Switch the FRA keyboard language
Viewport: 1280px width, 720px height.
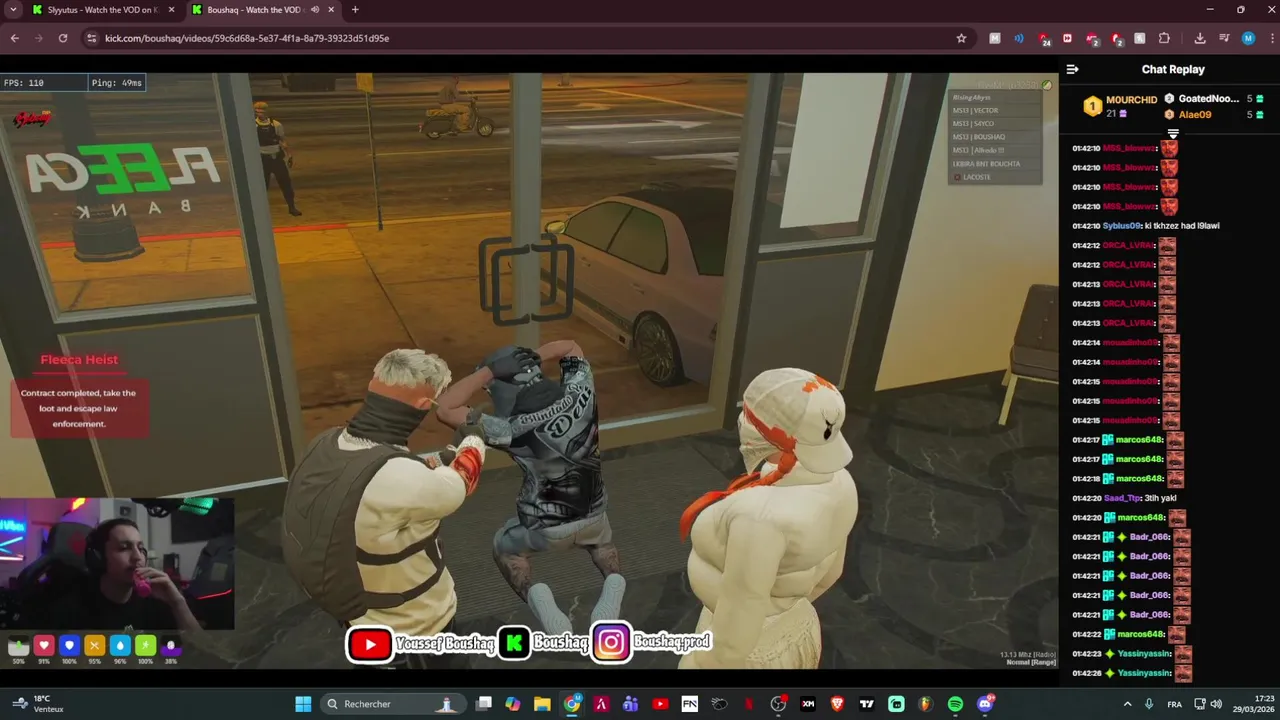click(1175, 704)
